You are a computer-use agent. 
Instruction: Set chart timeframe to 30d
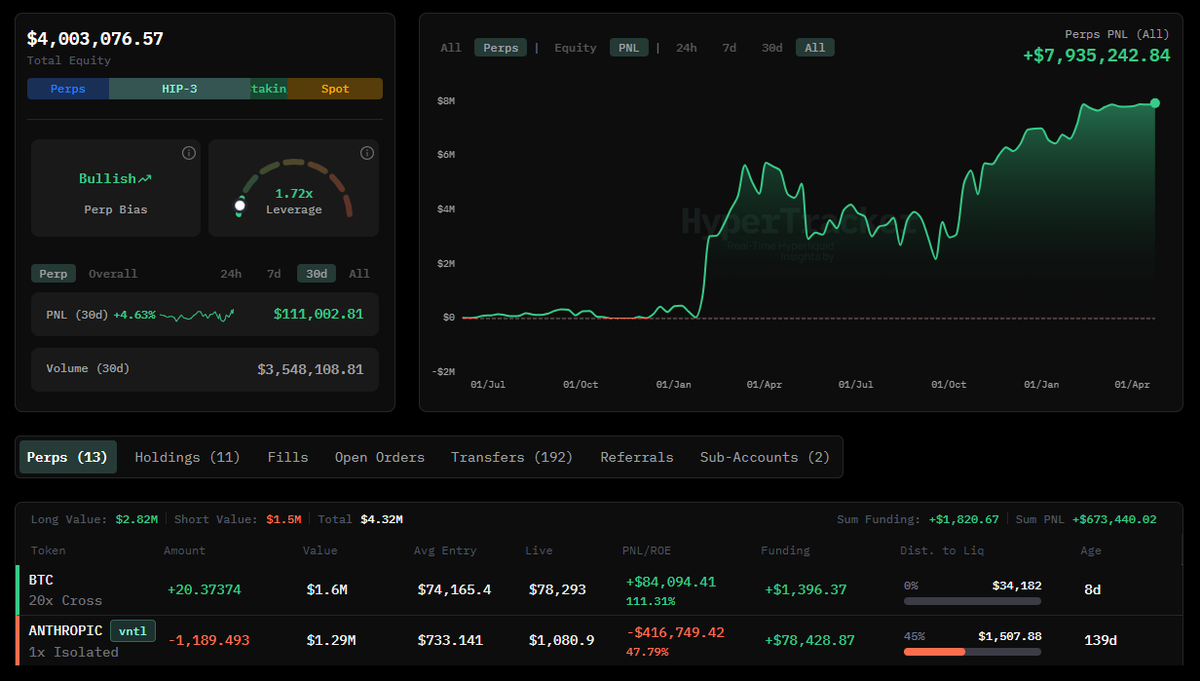coord(772,47)
